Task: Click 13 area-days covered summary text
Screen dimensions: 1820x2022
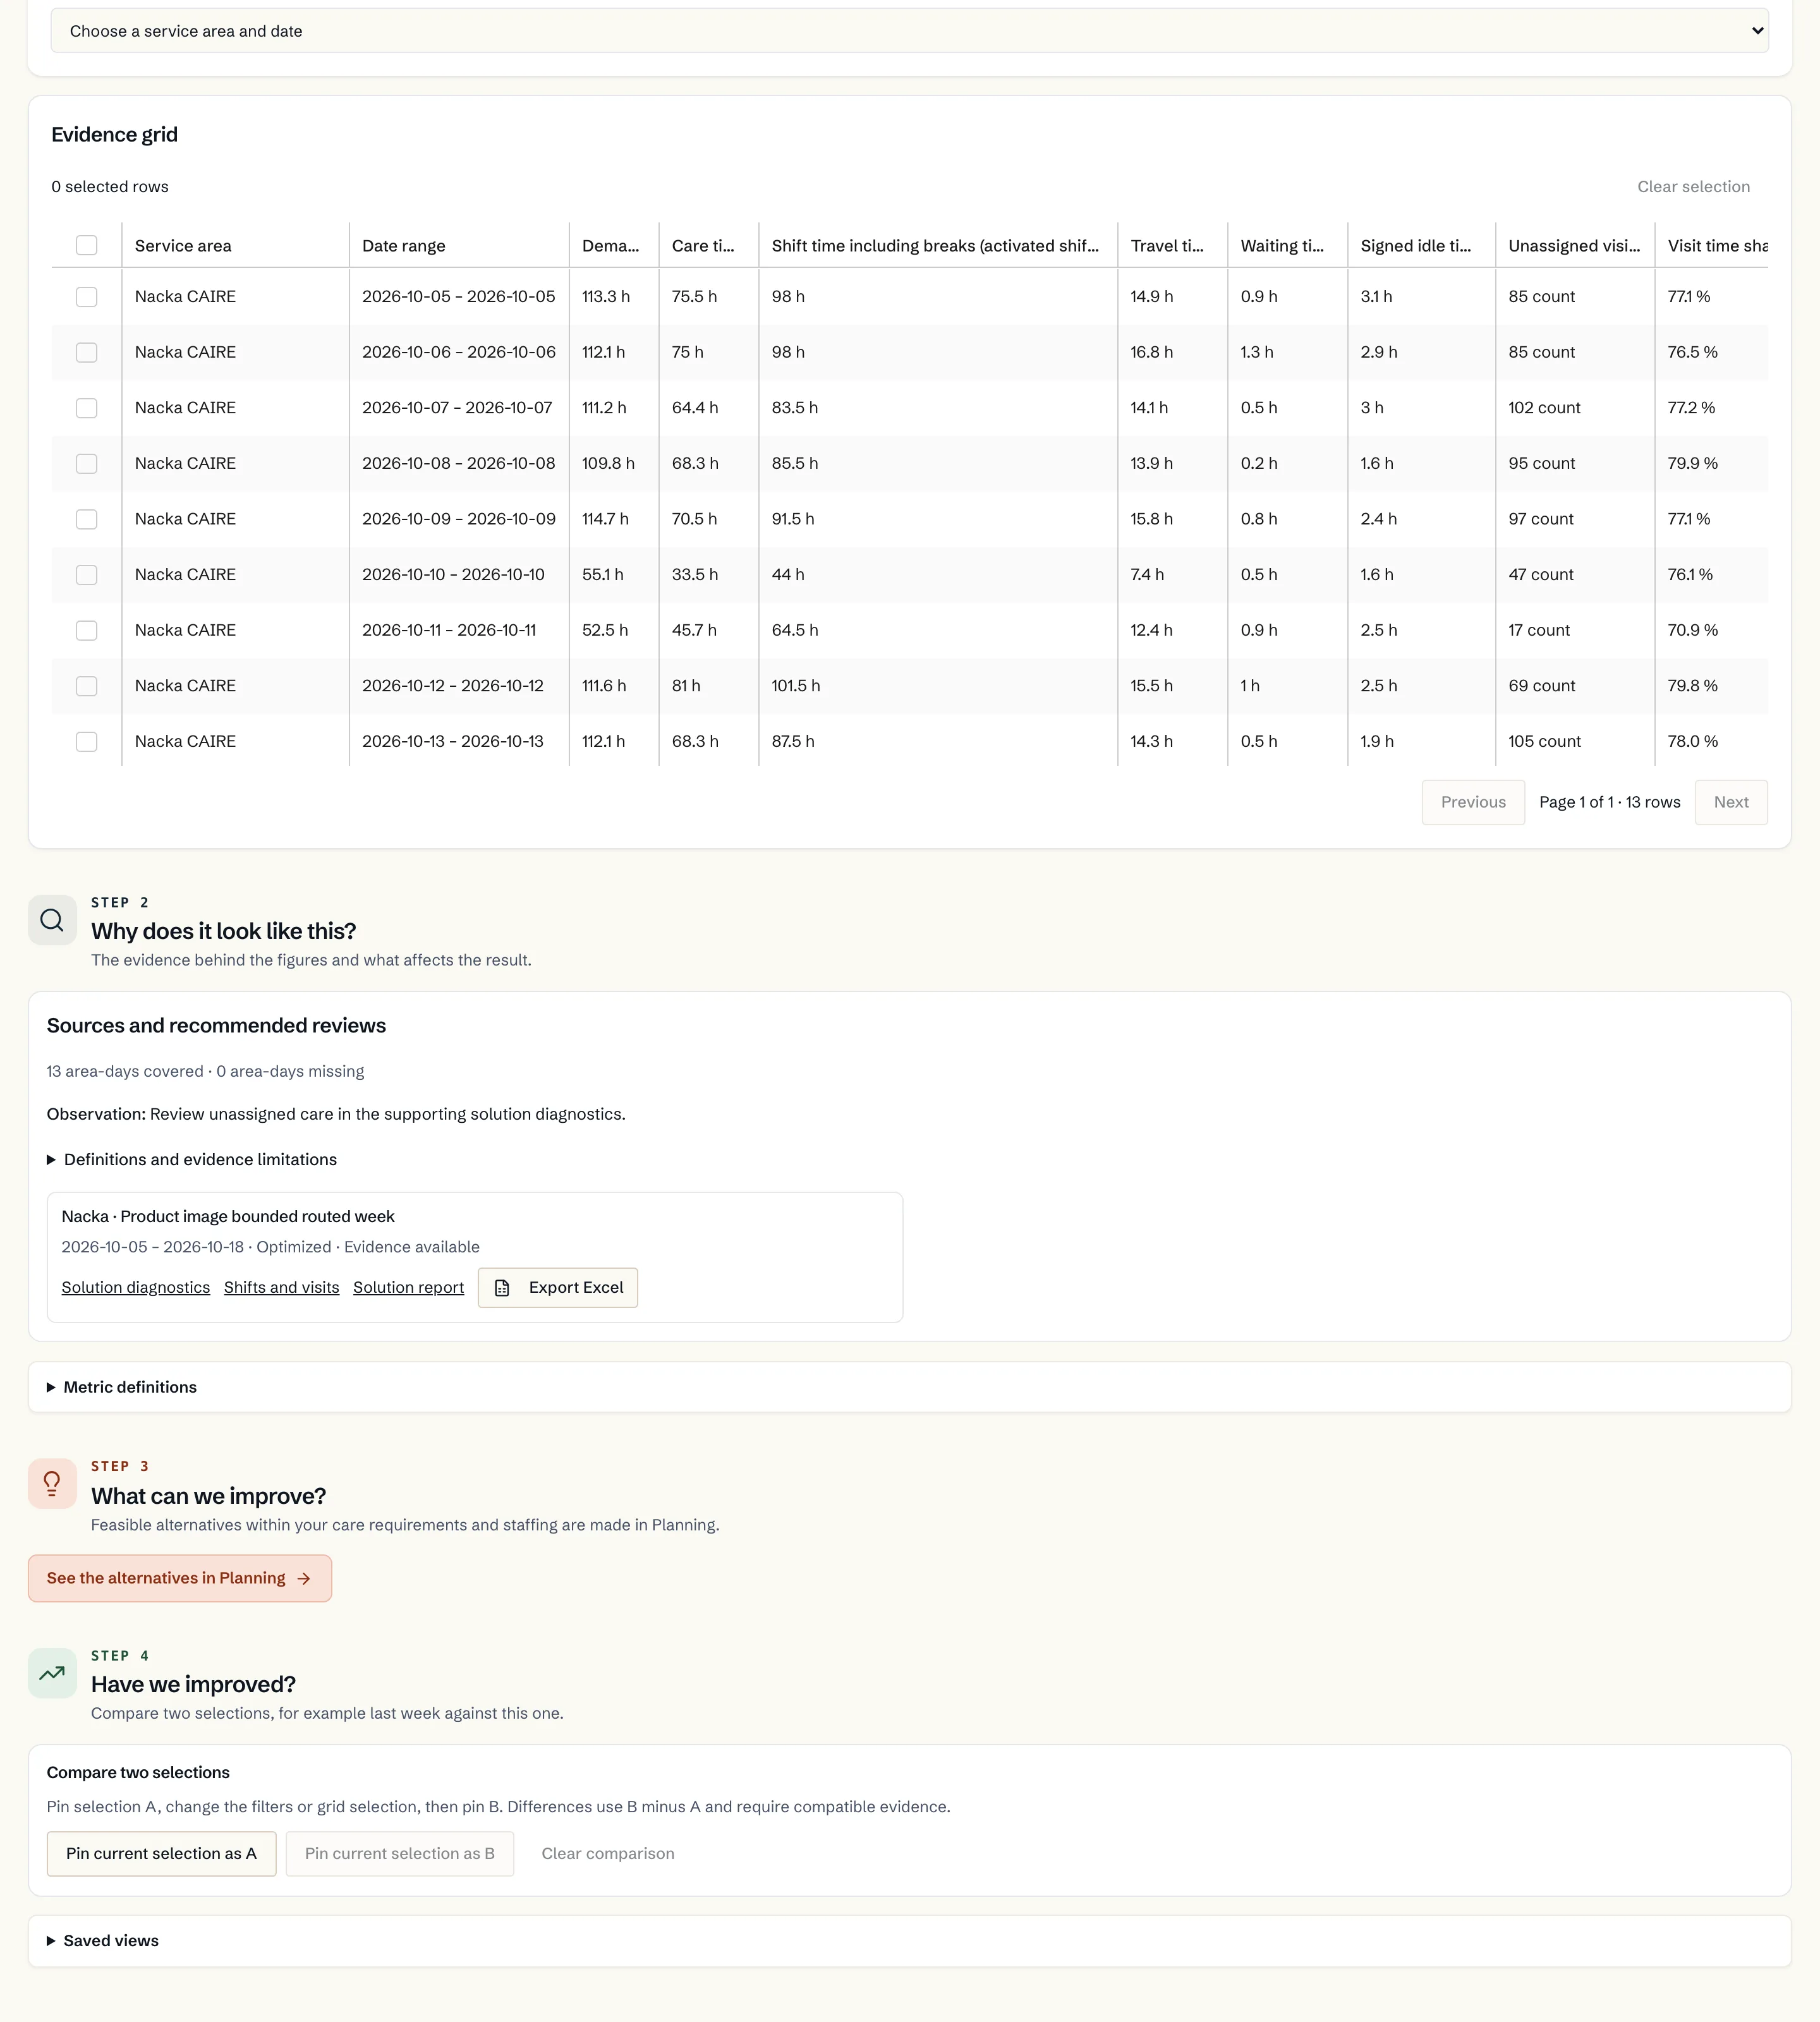Action: [x=205, y=1072]
